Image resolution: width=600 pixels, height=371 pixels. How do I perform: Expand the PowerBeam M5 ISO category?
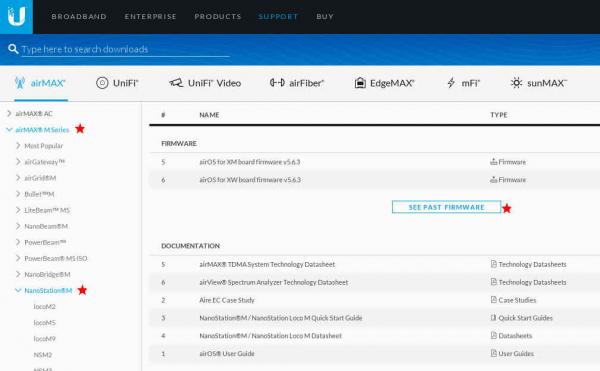(x=18, y=258)
